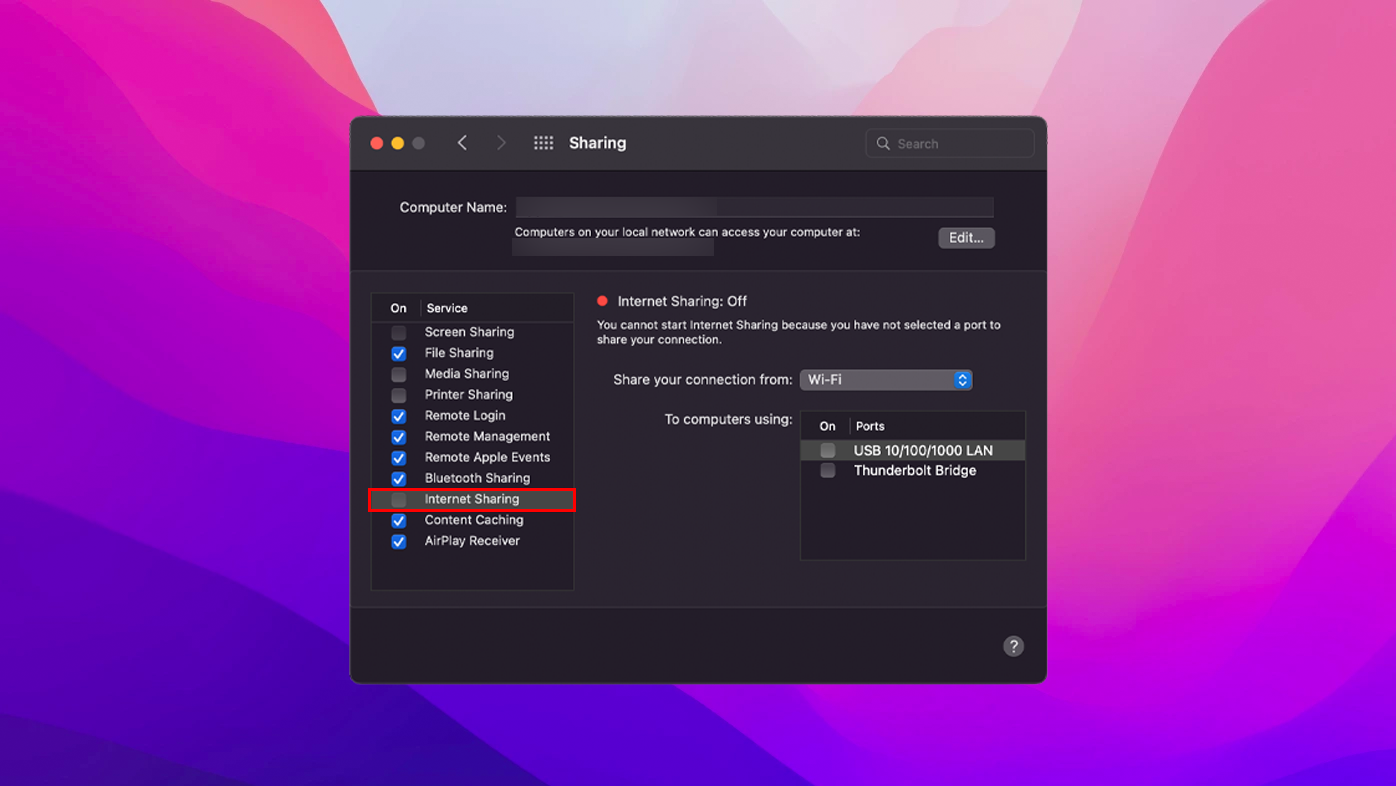
Task: Open the Show All preferences grid
Action: 543,143
